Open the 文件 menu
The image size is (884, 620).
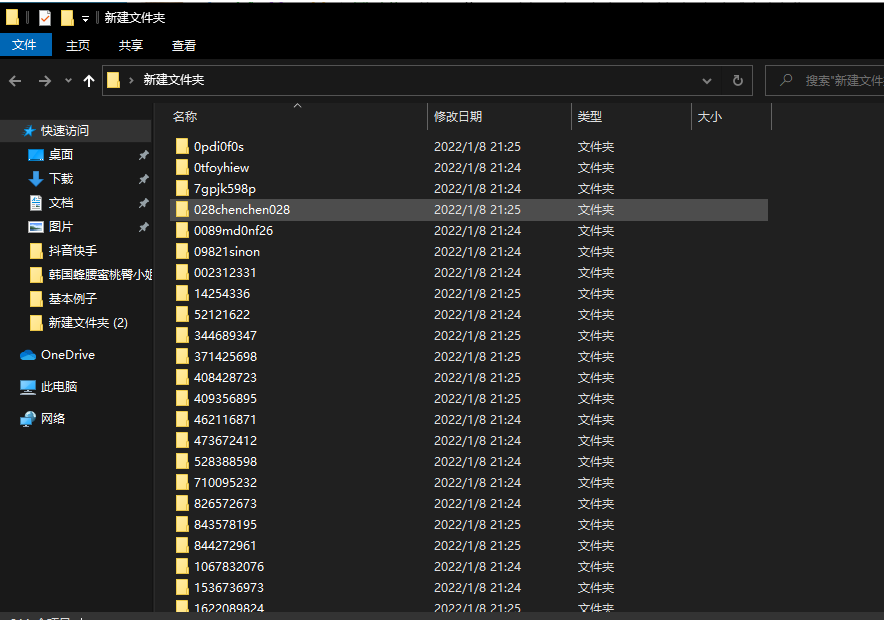tap(25, 45)
